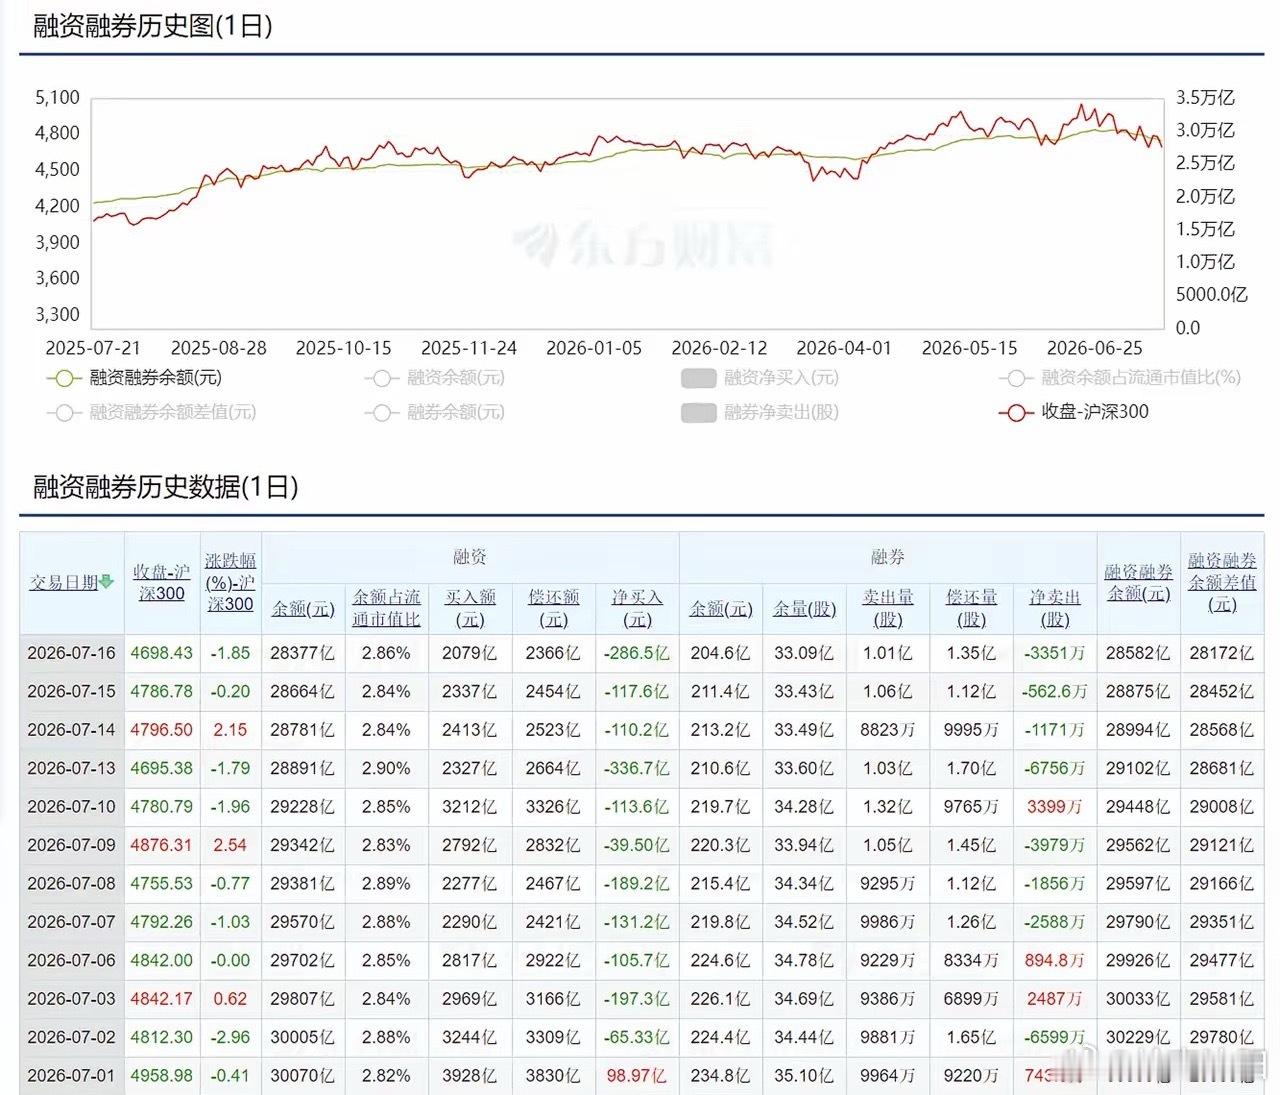Select the 2026-07-15 date cell
The width and height of the screenshot is (1280, 1095).
(x=71, y=692)
